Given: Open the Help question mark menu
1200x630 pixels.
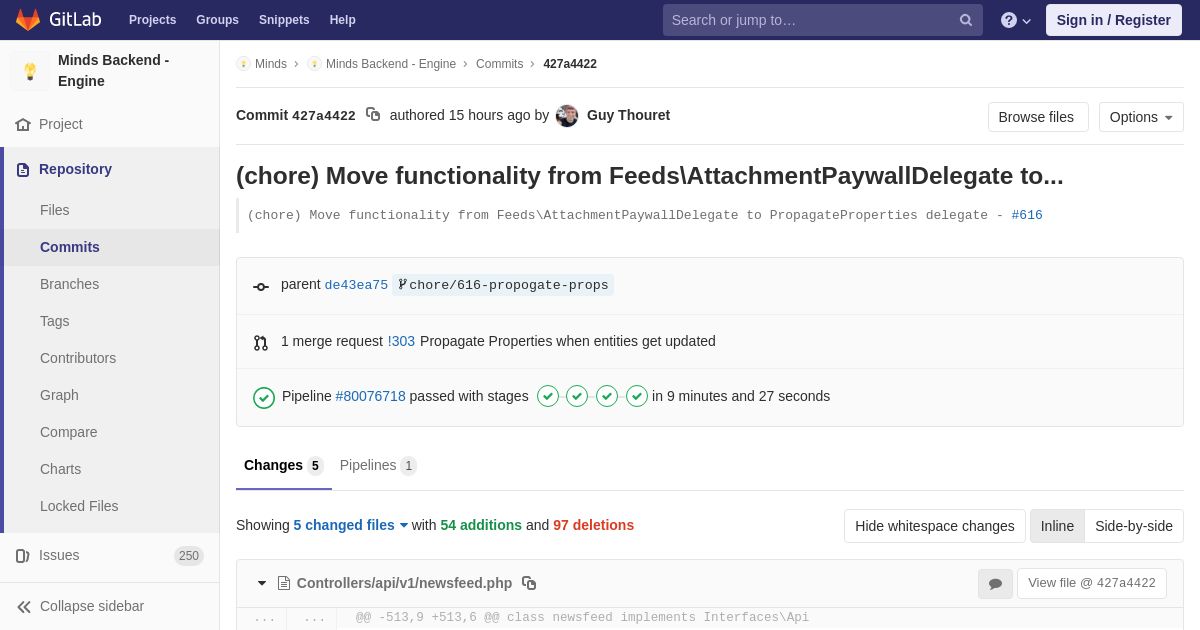Looking at the screenshot, I should click(x=1016, y=20).
